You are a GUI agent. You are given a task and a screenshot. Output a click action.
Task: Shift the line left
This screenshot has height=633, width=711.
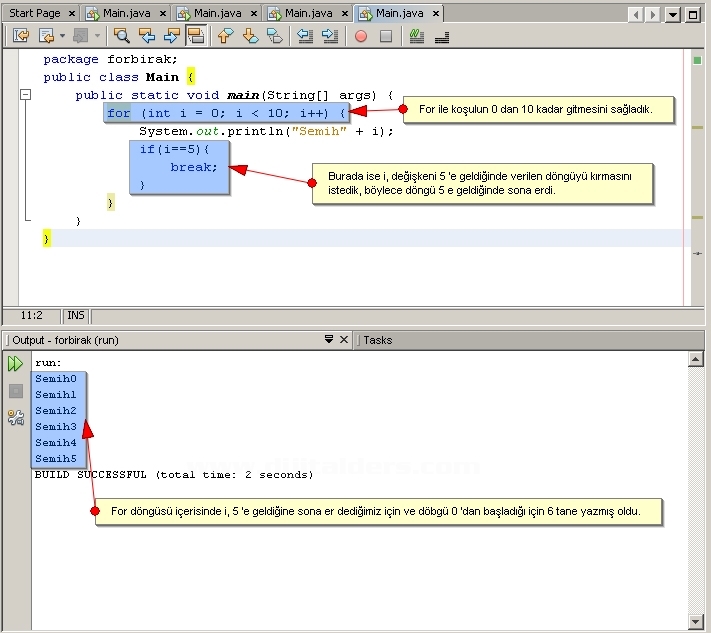coord(305,35)
